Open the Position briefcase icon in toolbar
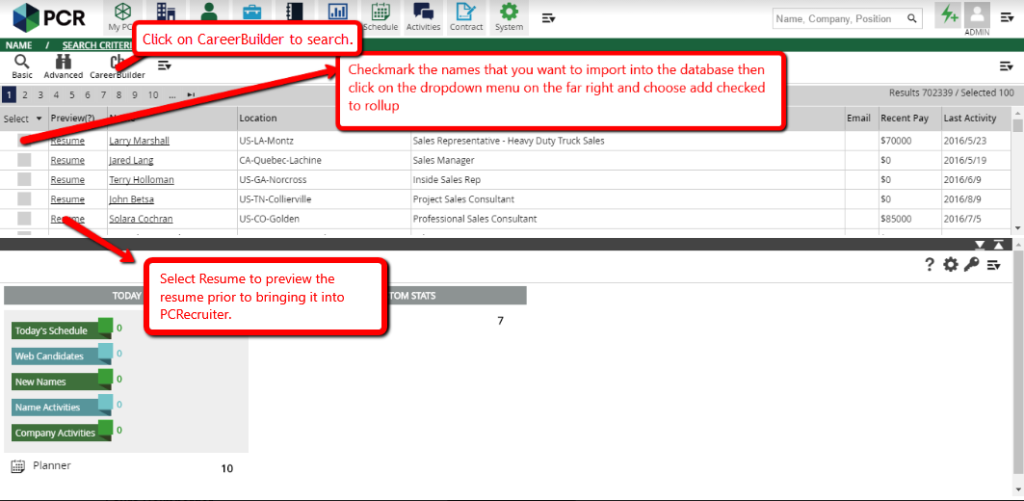 [252, 10]
